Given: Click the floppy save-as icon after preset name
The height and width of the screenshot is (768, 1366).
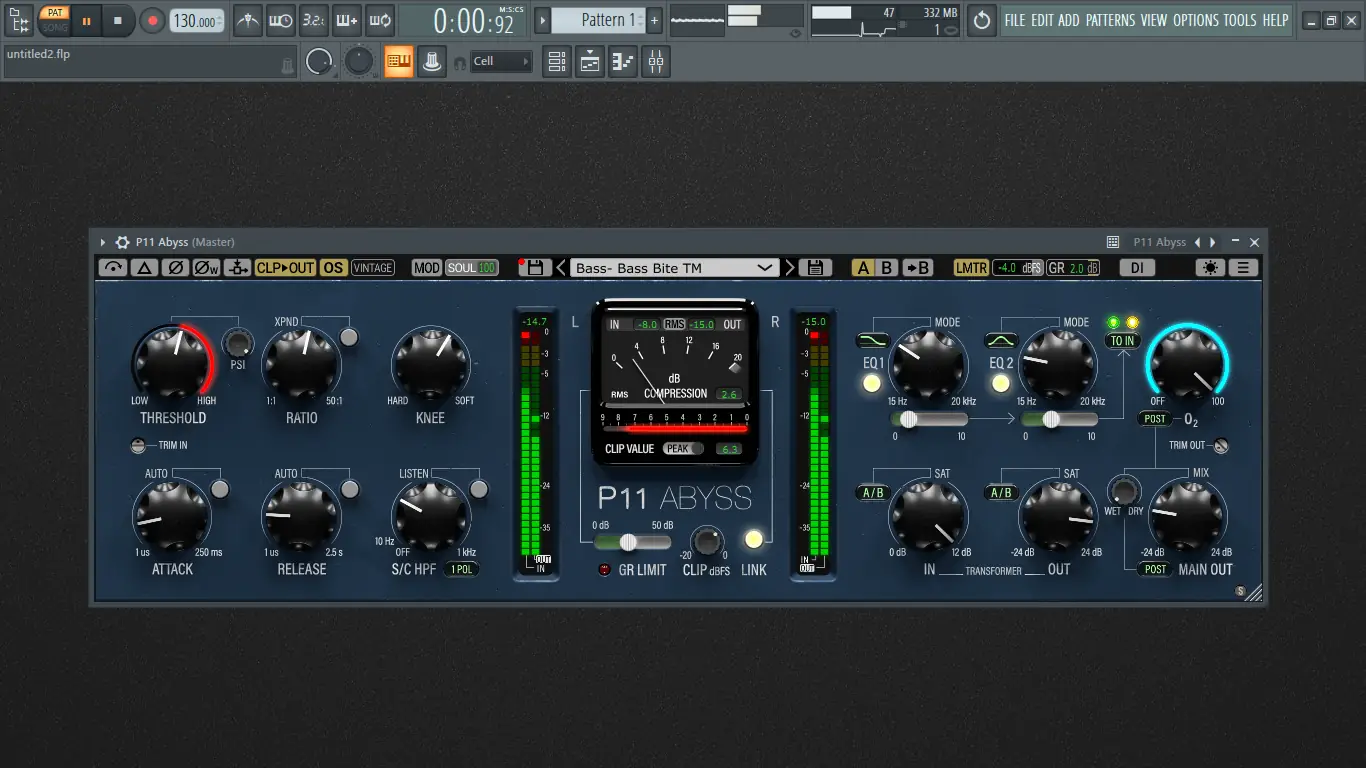Looking at the screenshot, I should click(x=815, y=267).
